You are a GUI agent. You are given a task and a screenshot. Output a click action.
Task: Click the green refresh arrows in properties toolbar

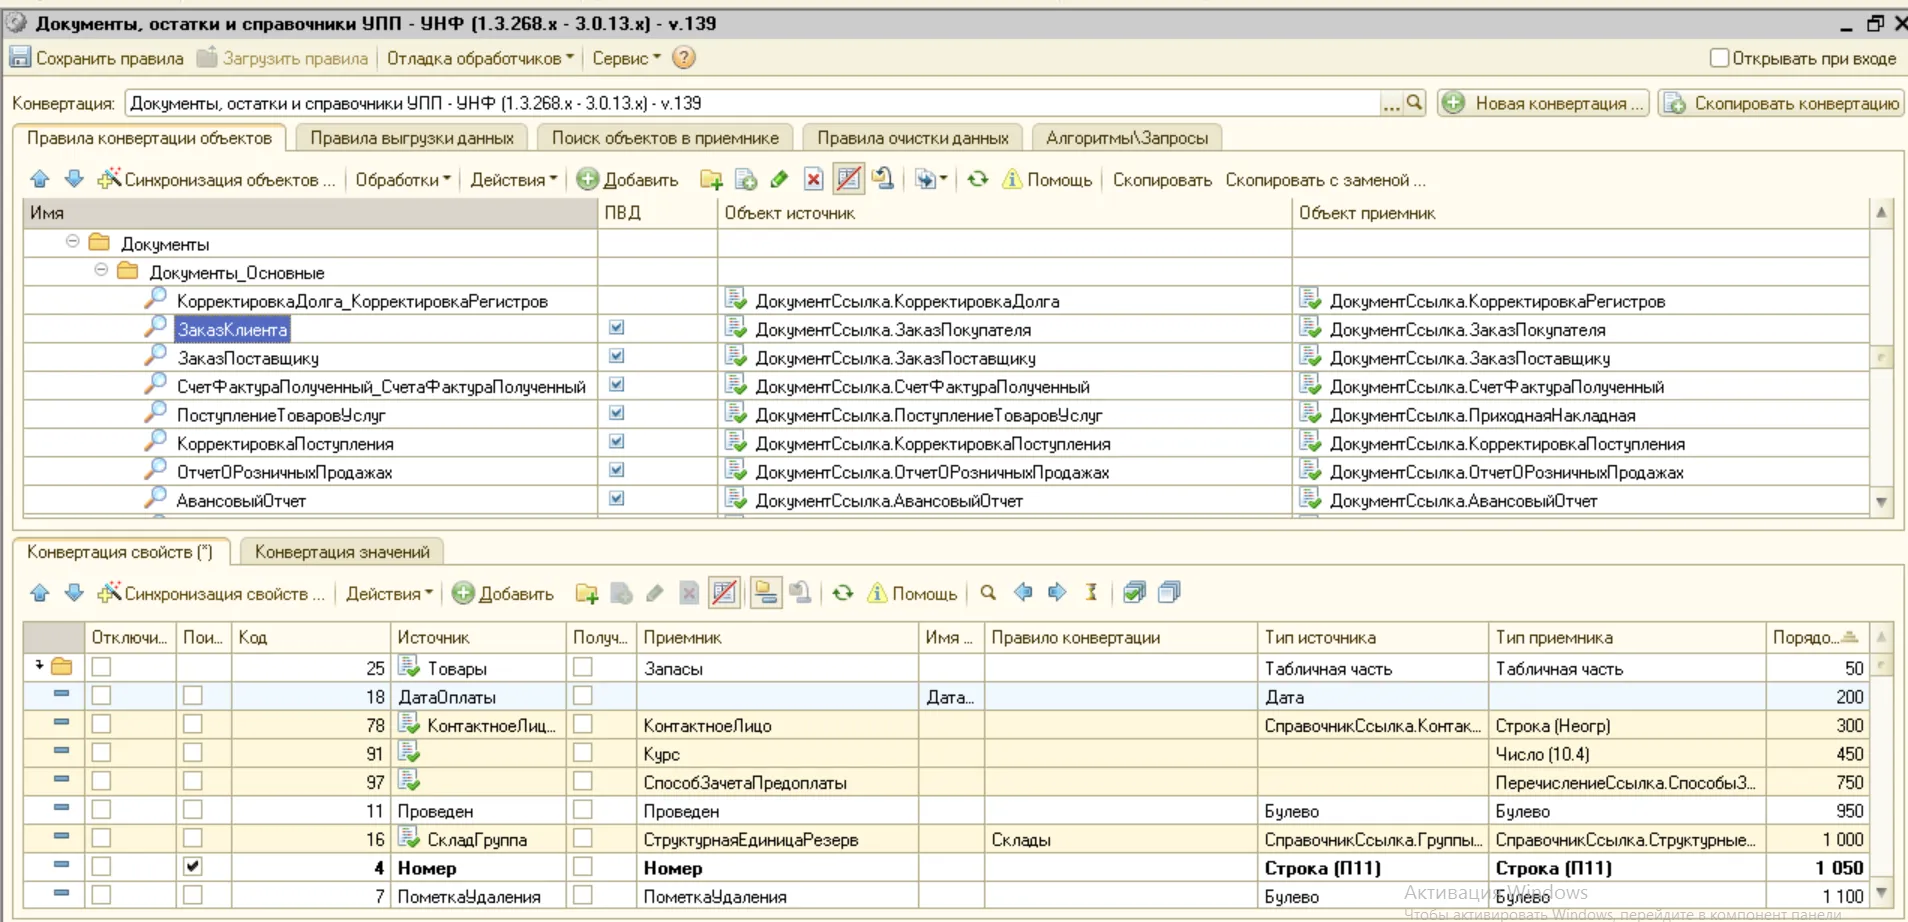pos(843,593)
